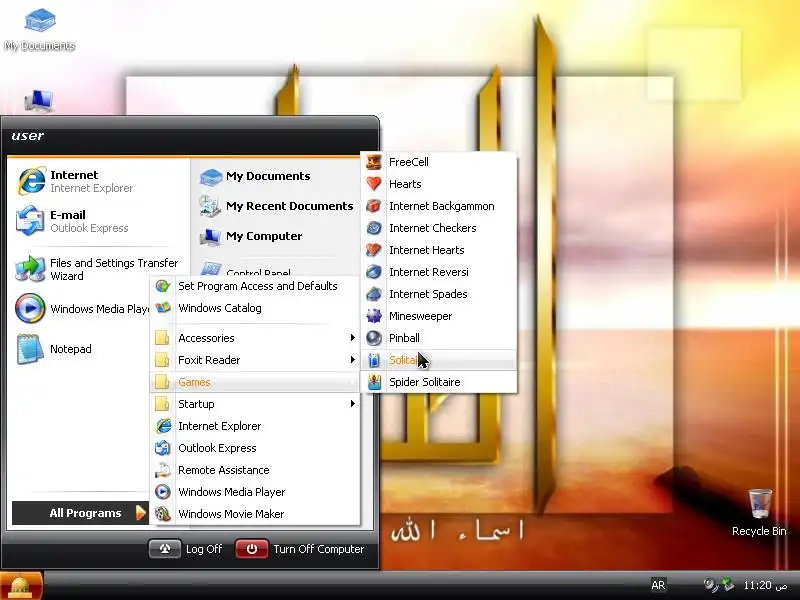800x600 pixels.
Task: Select Accessories folder in All Programs
Action: point(255,338)
